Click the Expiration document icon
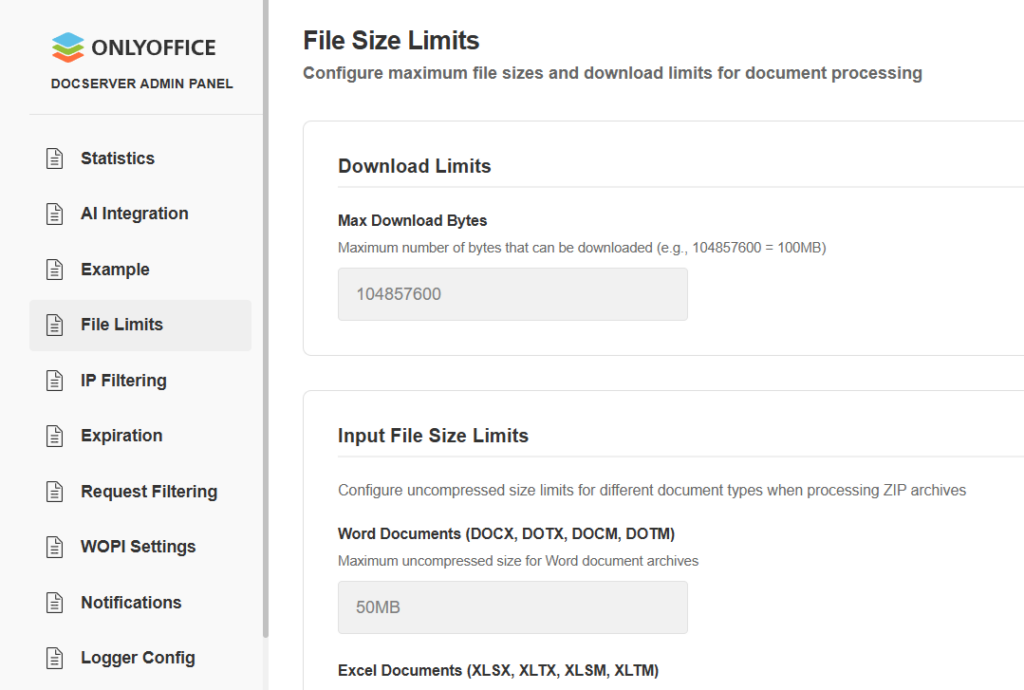The image size is (1024, 690). (55, 436)
